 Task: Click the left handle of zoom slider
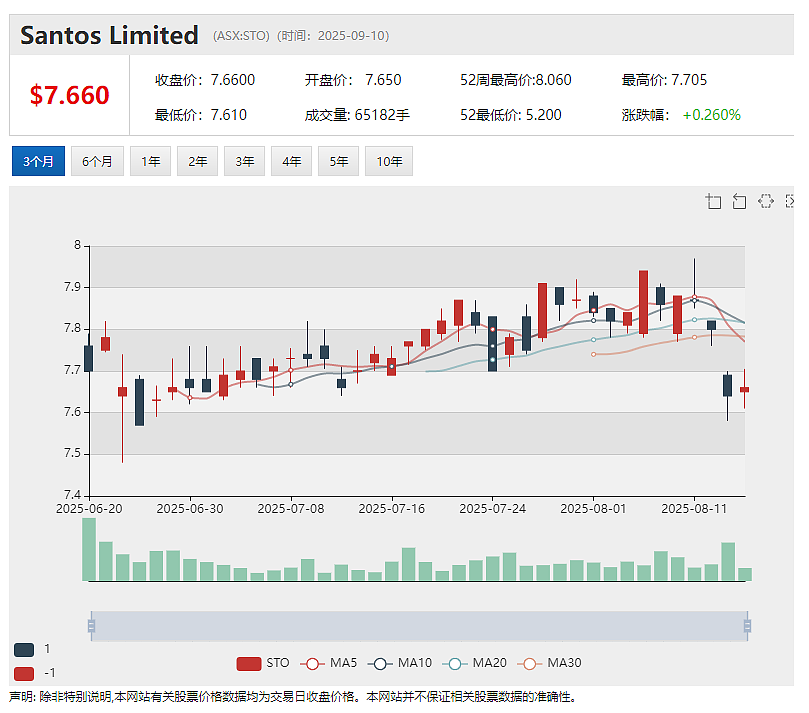91,626
